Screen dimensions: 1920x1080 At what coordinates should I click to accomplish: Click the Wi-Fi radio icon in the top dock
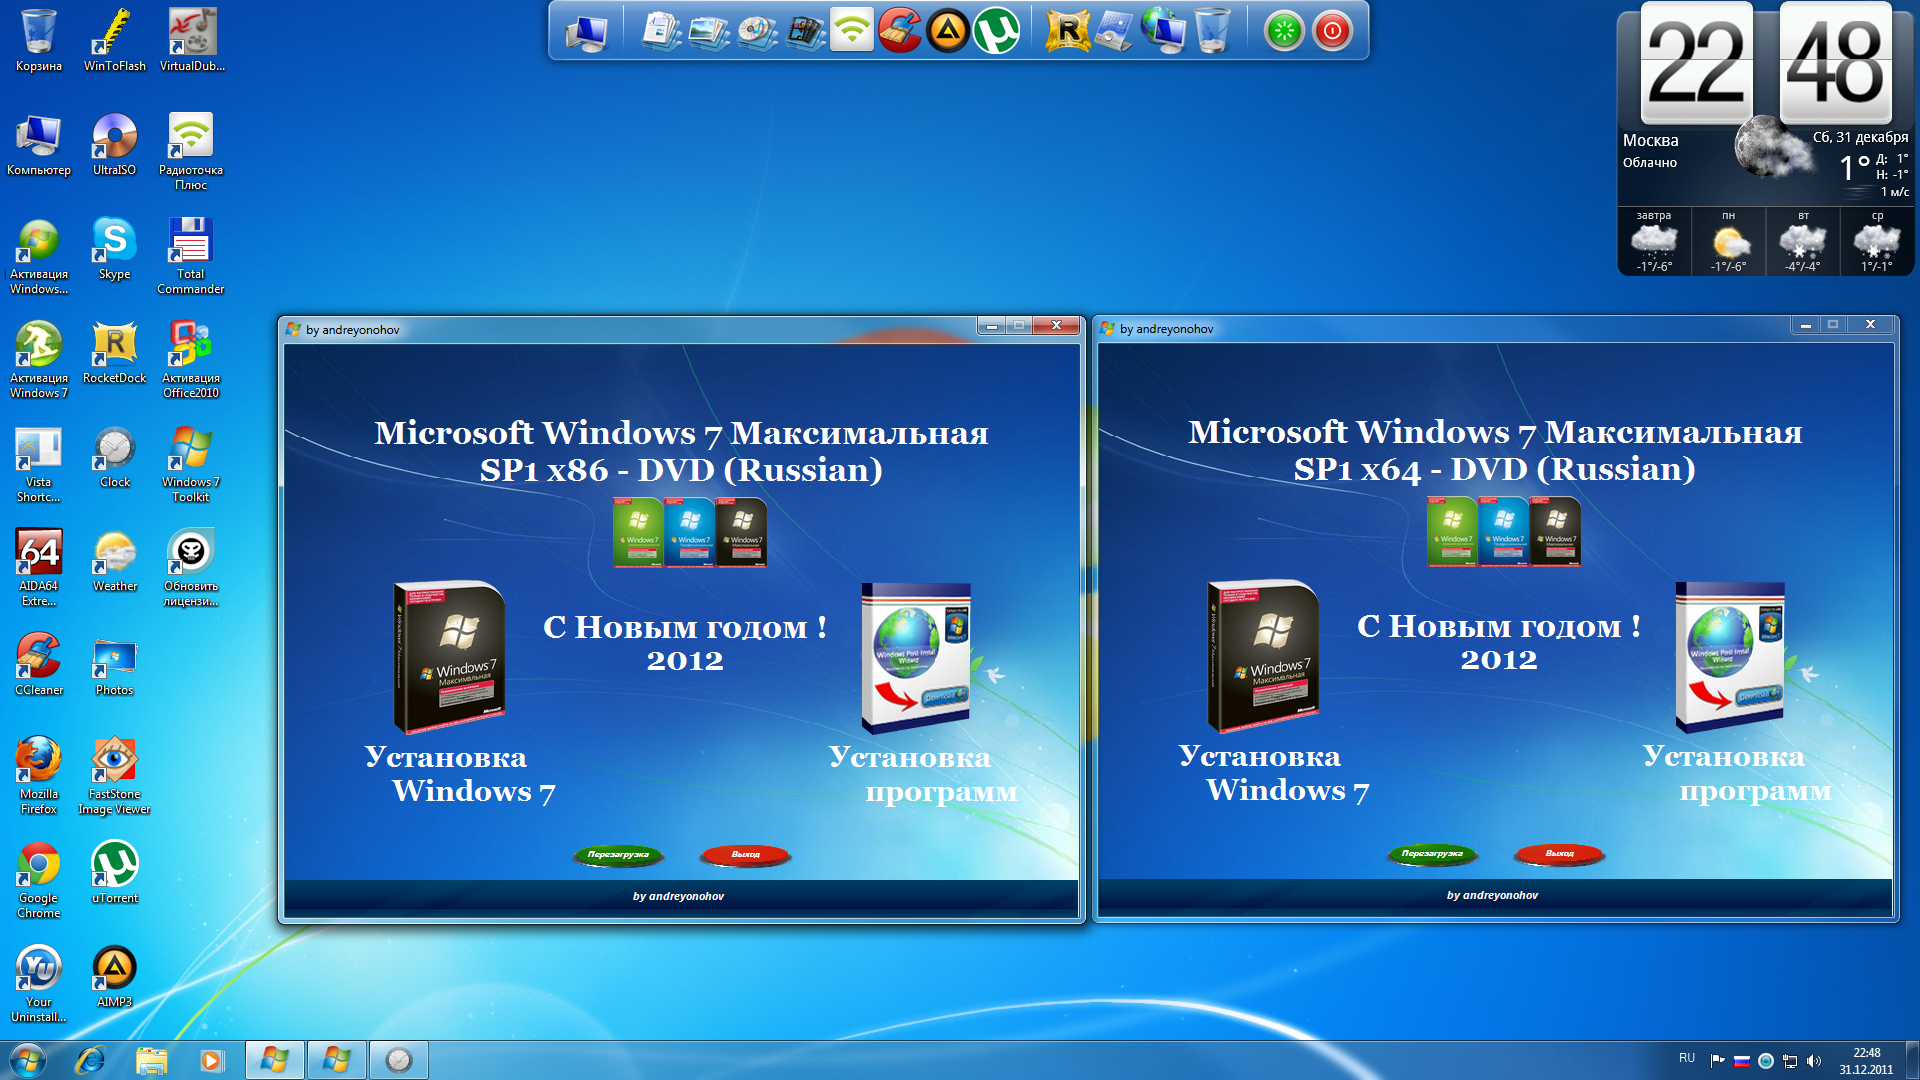[852, 30]
